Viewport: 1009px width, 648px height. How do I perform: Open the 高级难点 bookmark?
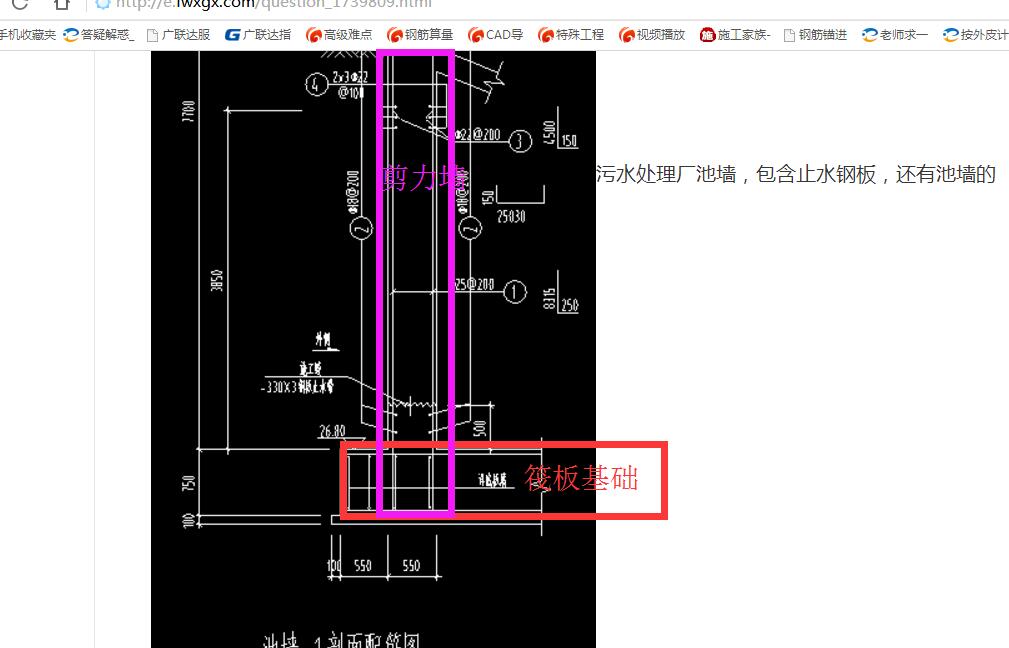click(x=339, y=35)
